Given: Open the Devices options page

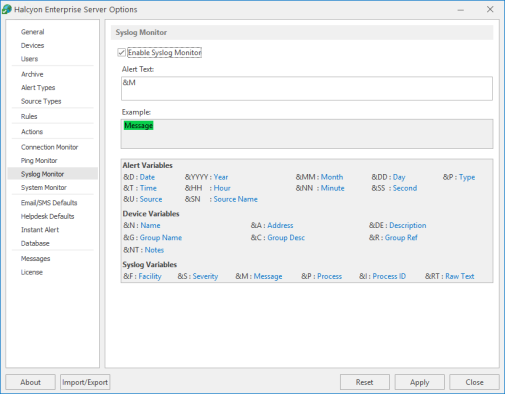Looking at the screenshot, I should point(32,45).
